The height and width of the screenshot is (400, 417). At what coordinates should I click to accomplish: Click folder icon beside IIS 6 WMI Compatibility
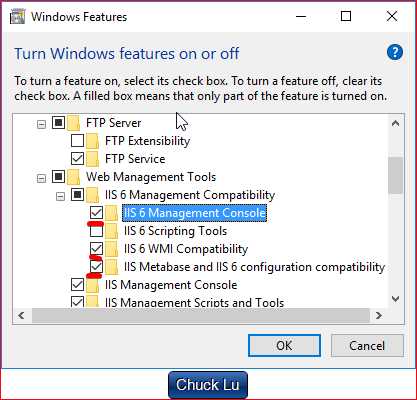pos(111,249)
